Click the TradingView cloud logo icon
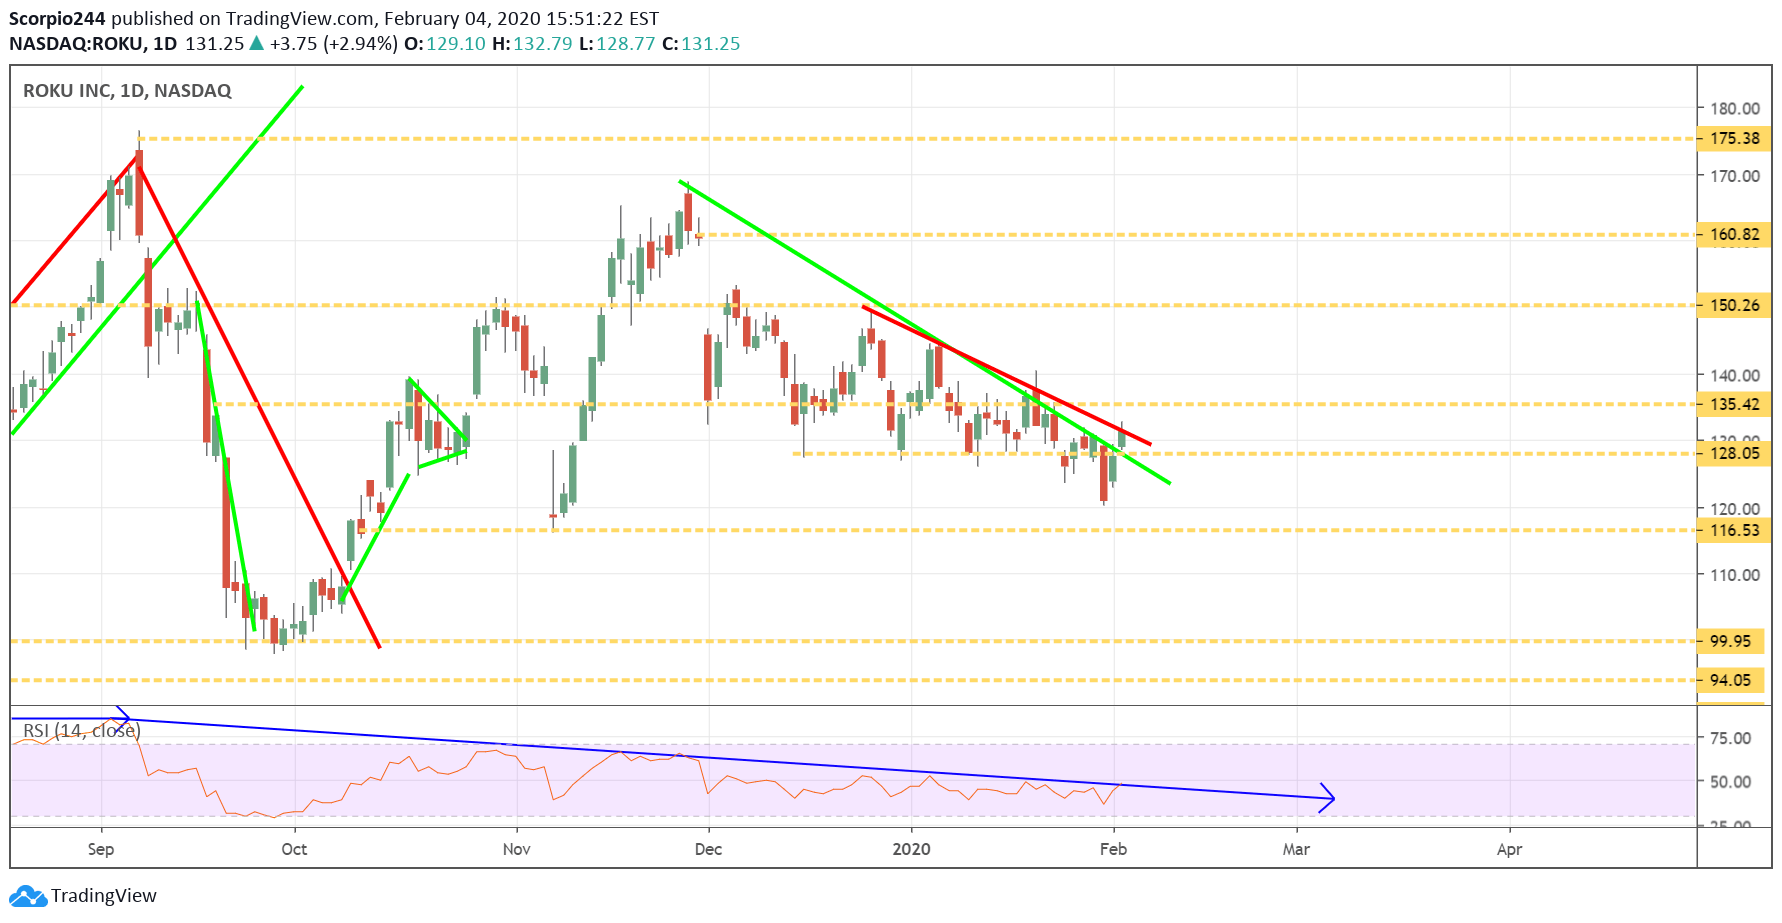1782x923 pixels. point(28,896)
